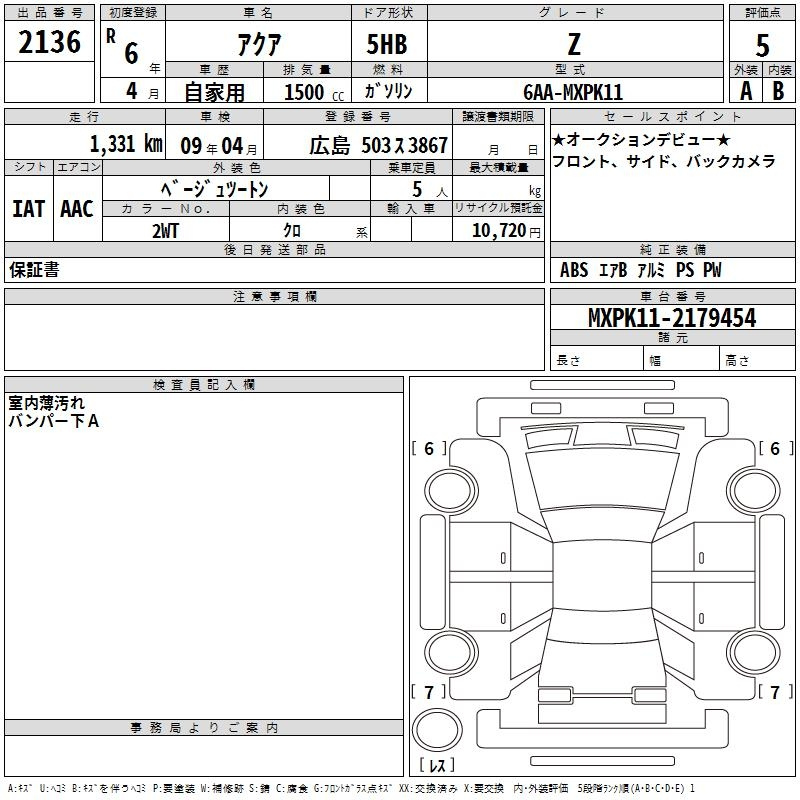The height and width of the screenshot is (800, 800).
Task: Click the wheel circle below the left [6] label
Action: 451,488
